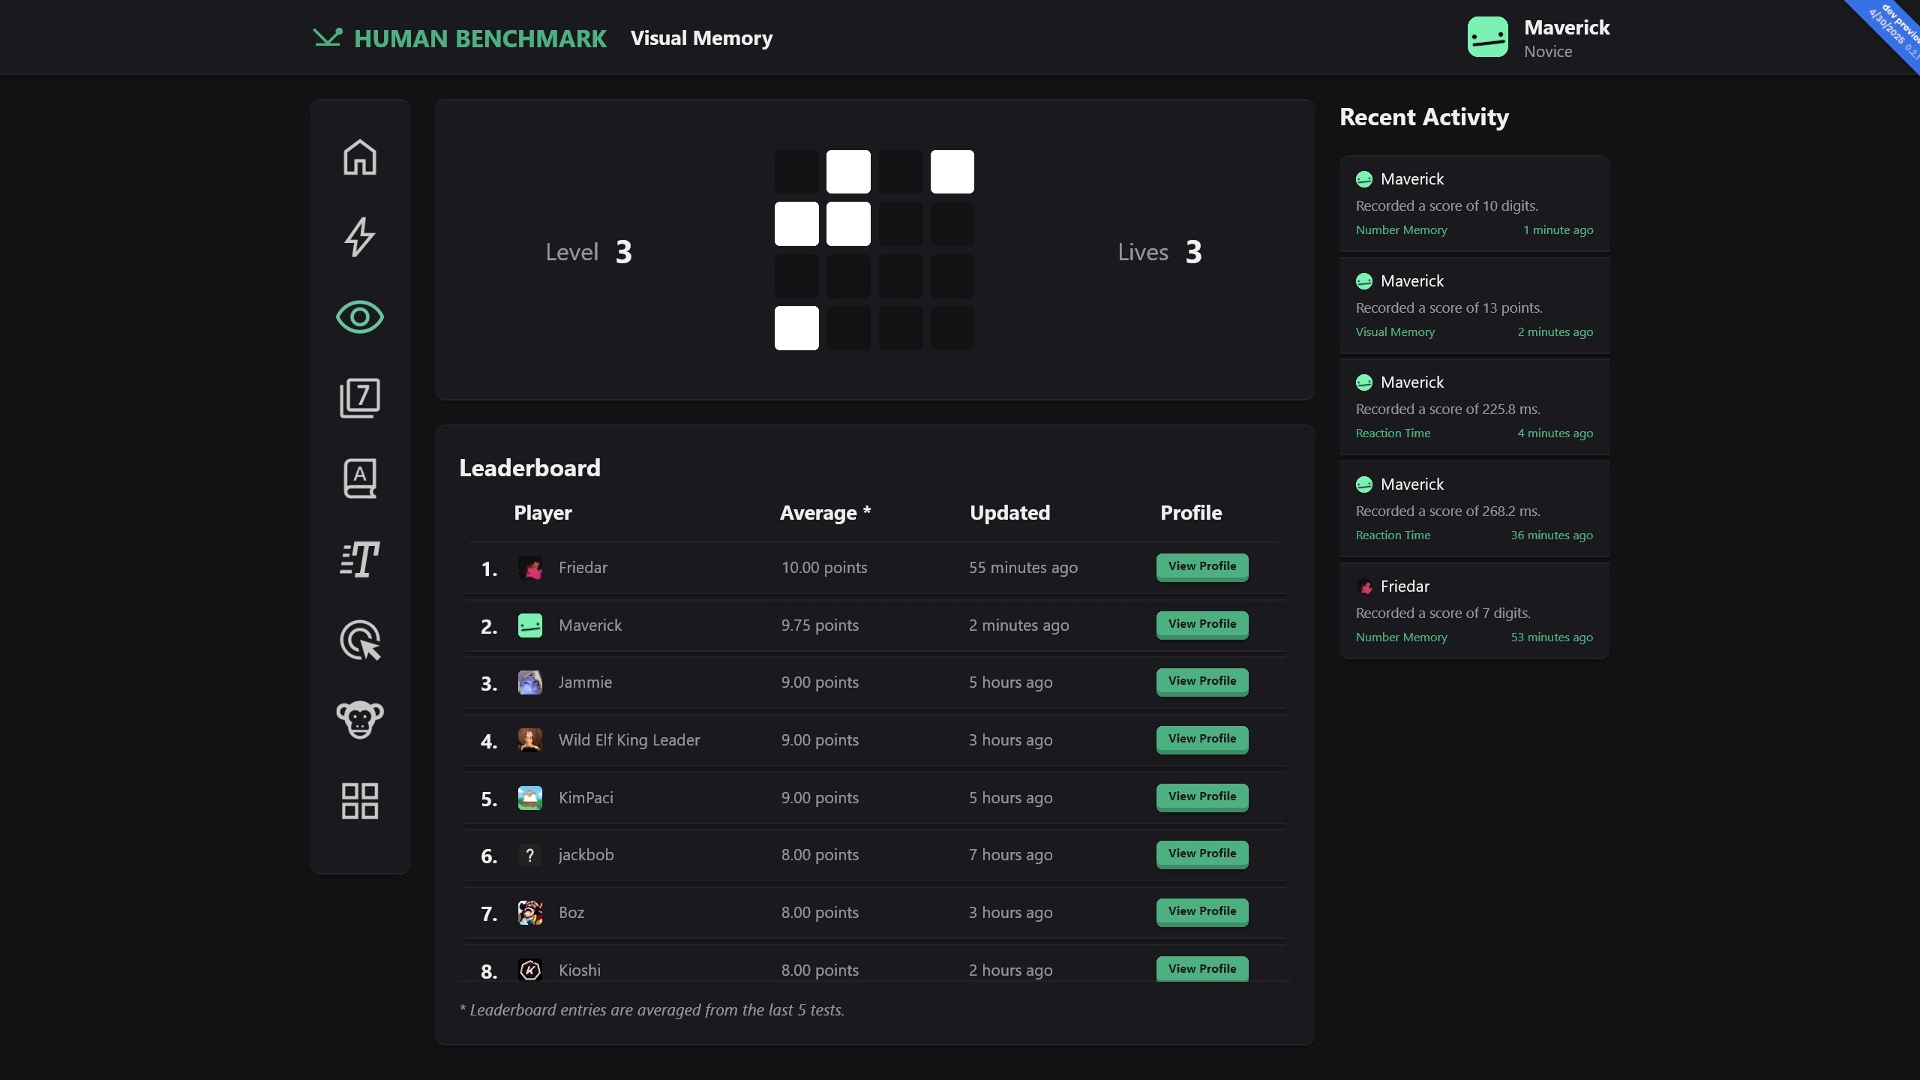Open the Home page from sidebar
The height and width of the screenshot is (1080, 1920).
coord(360,157)
